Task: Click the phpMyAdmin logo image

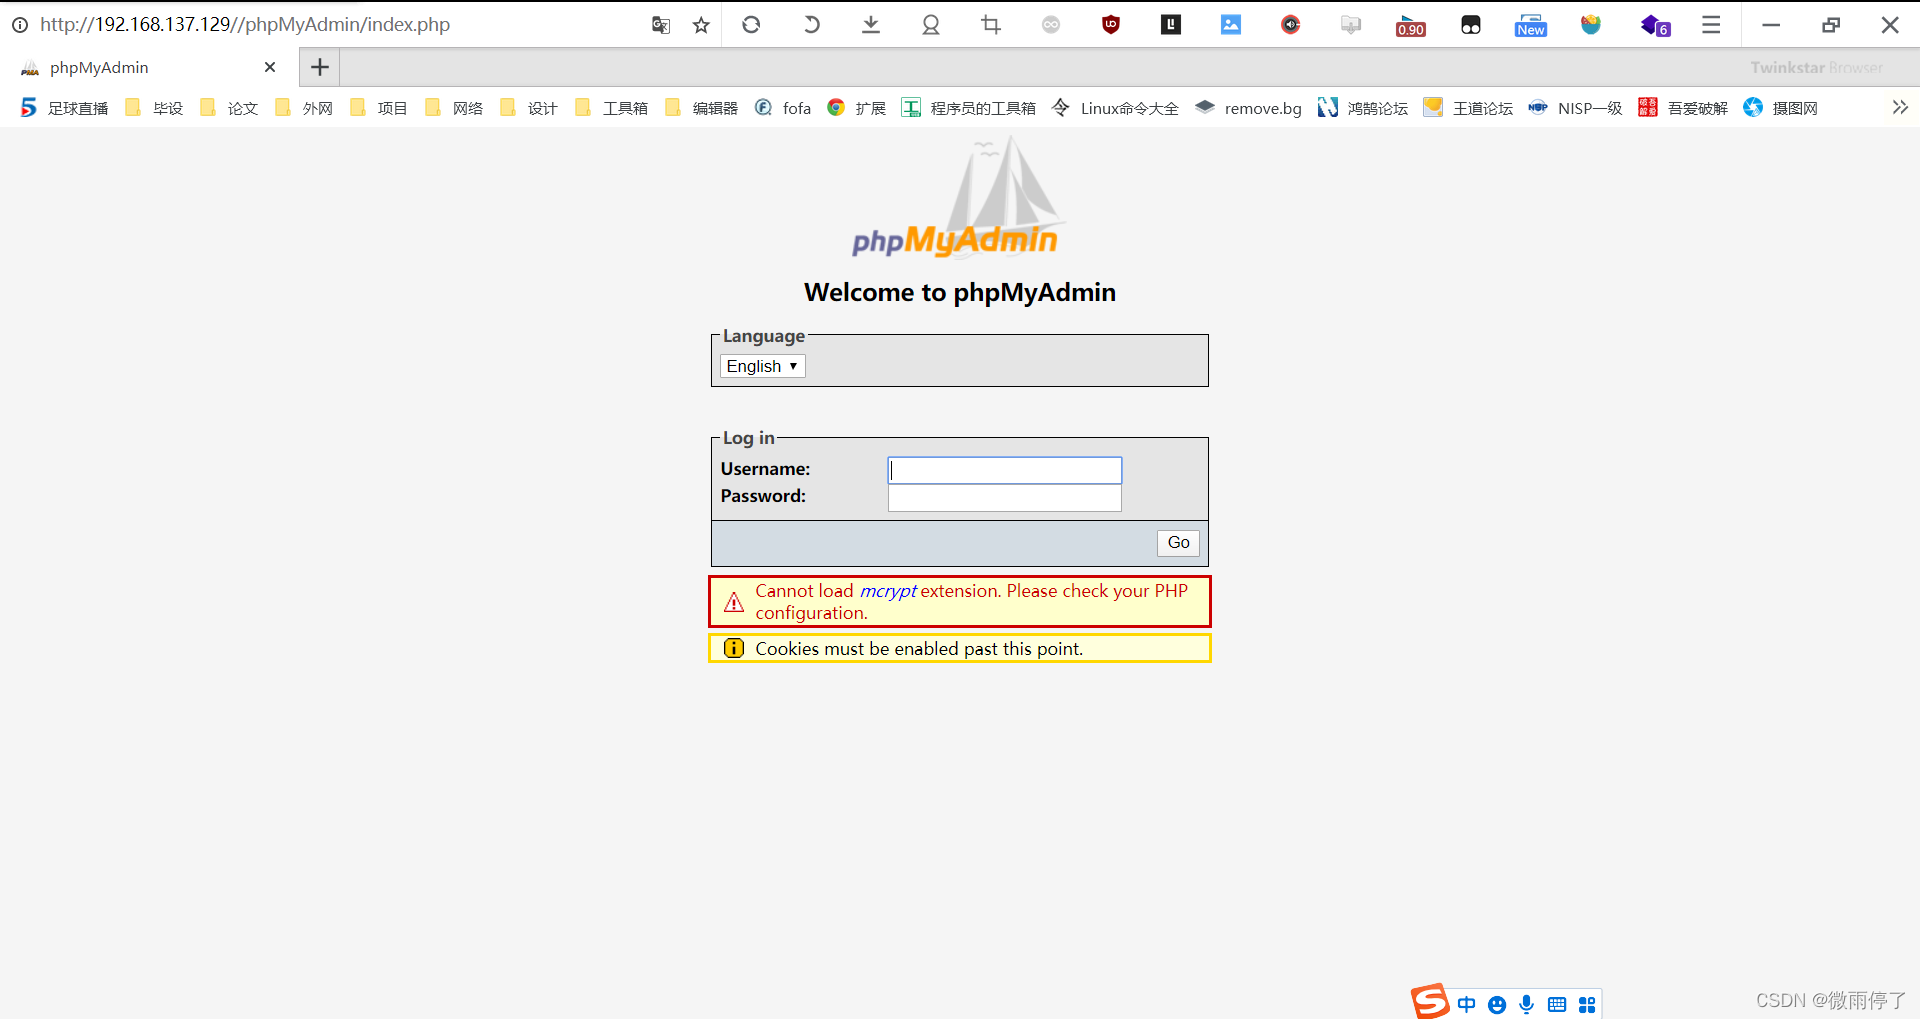Action: coord(958,198)
